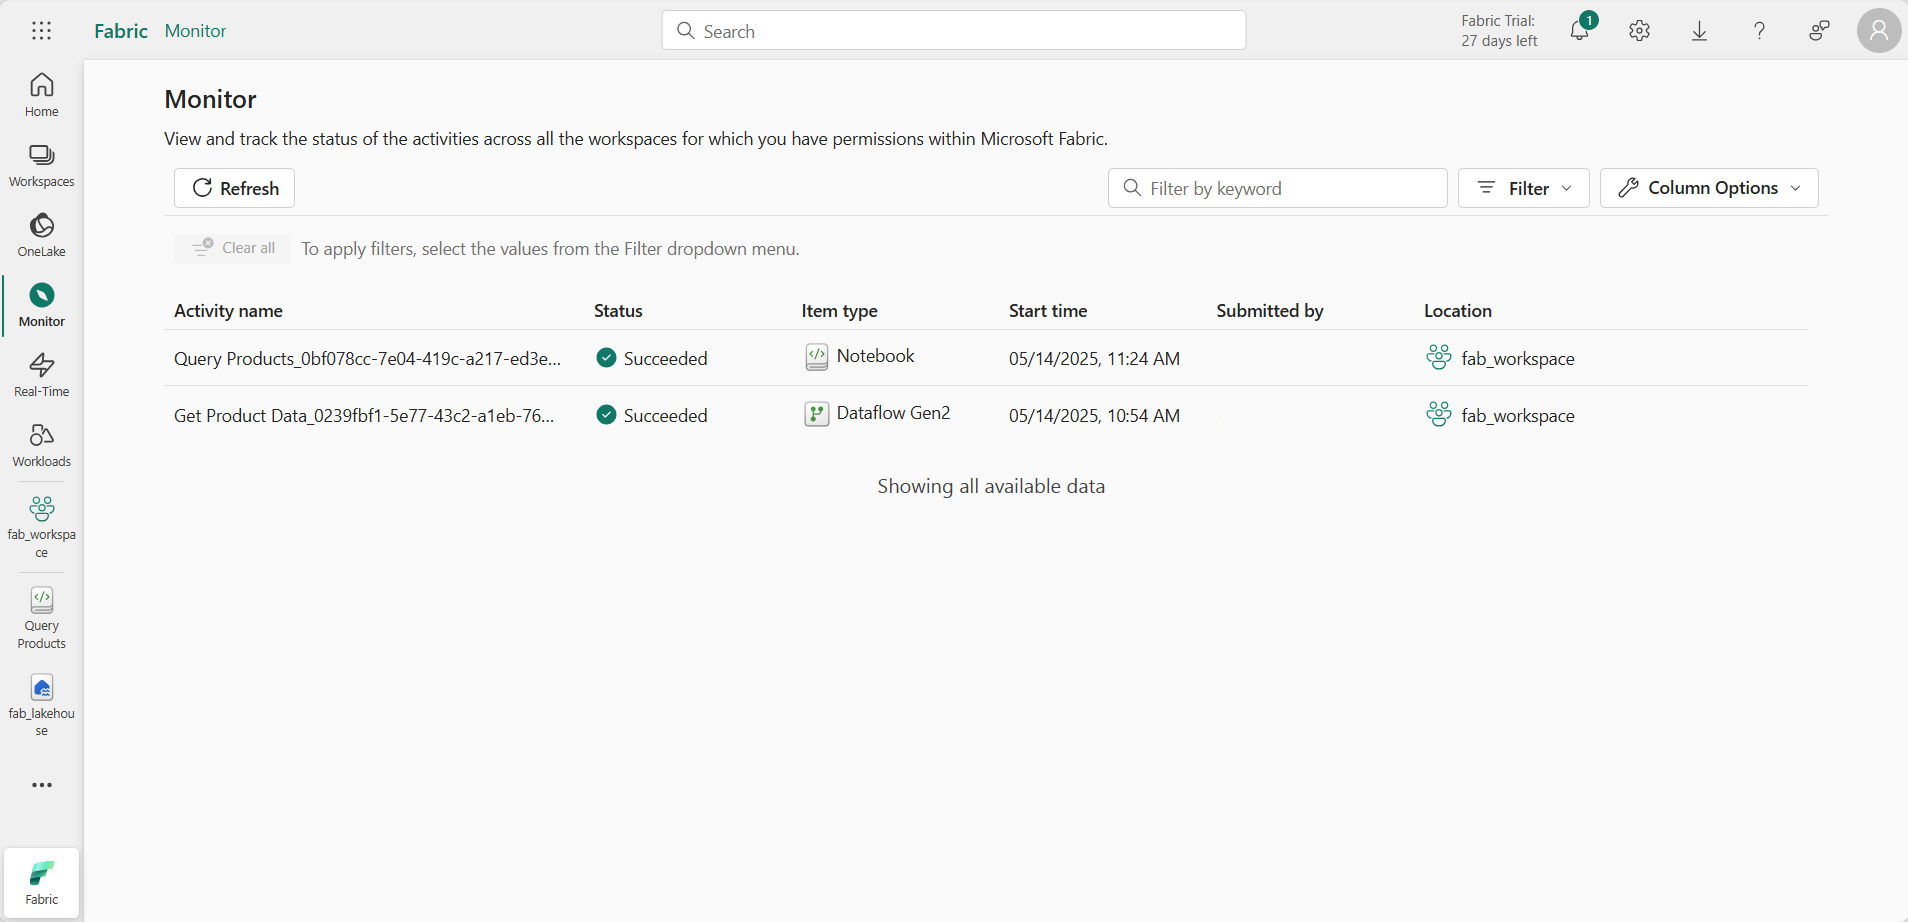Click Succeeded status icon for Get Product Data
Viewport: 1908px width, 922px height.
point(606,414)
